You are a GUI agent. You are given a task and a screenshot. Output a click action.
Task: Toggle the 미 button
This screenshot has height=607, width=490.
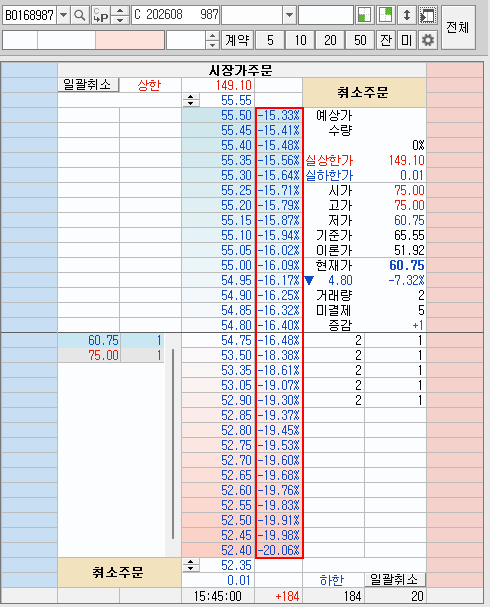[x=406, y=40]
